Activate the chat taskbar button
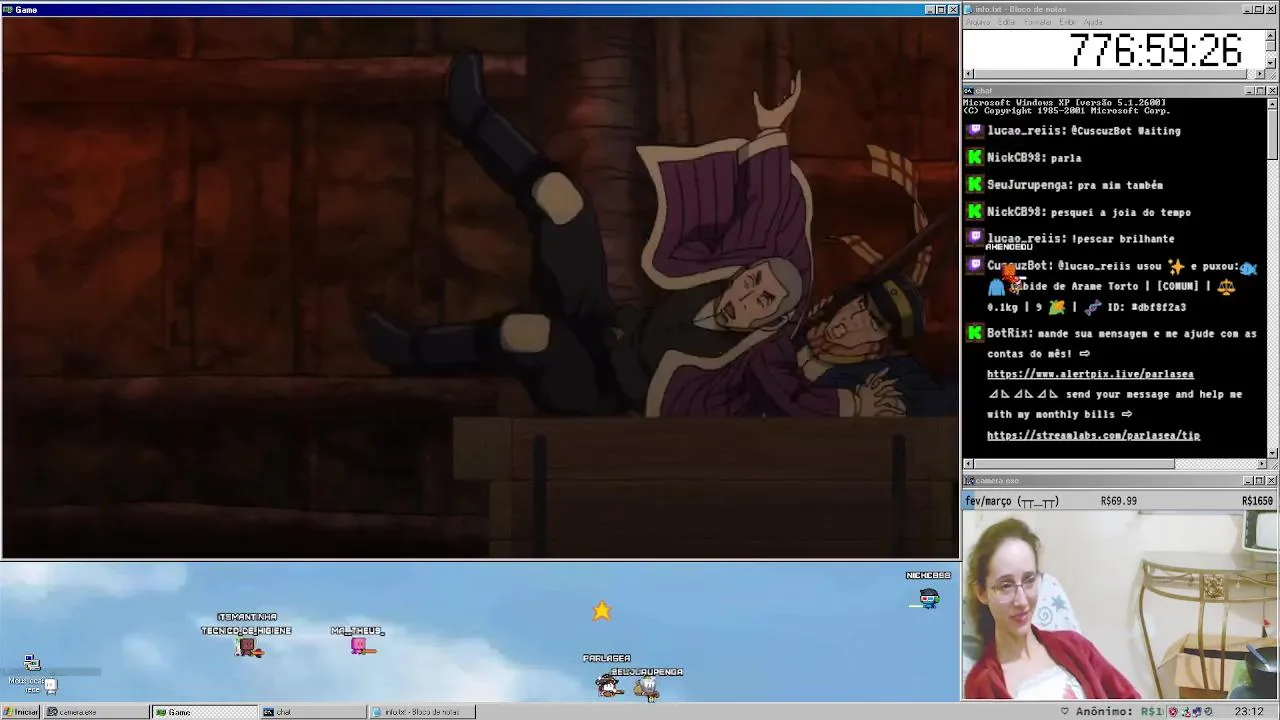The height and width of the screenshot is (720, 1280). click(x=313, y=712)
